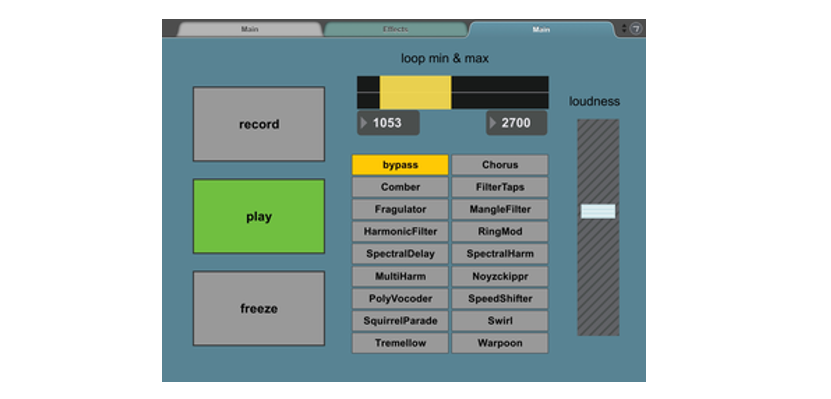Image resolution: width=831 pixels, height=399 pixels.
Task: Click the circular icon beside the tabs
Action: (636, 29)
